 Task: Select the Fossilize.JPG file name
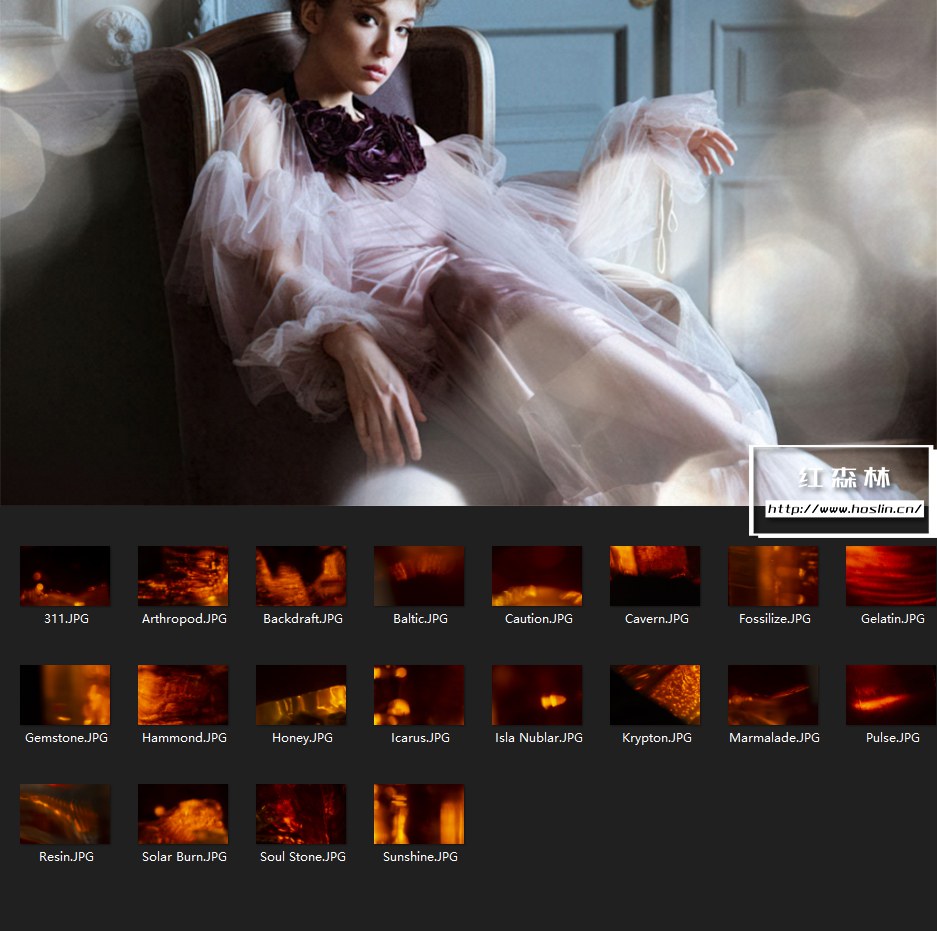[774, 618]
